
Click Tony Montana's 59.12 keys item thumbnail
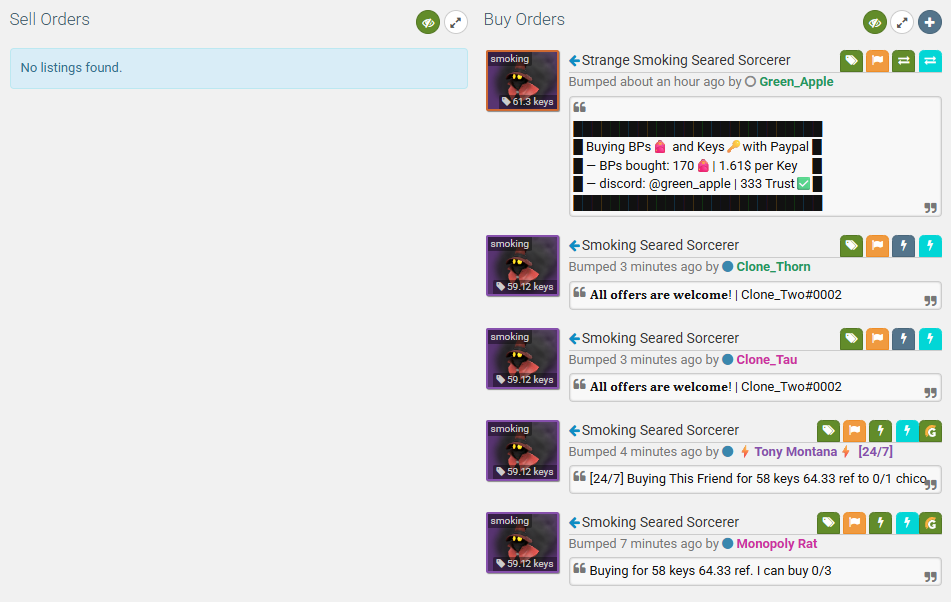point(522,450)
